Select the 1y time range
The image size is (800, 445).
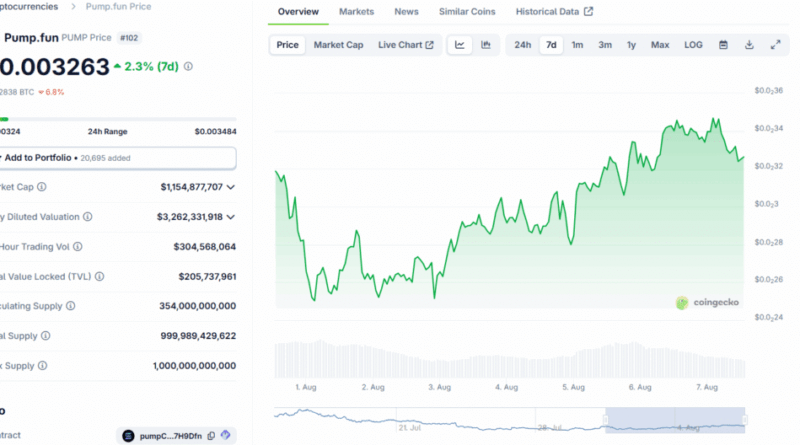pyautogui.click(x=631, y=45)
